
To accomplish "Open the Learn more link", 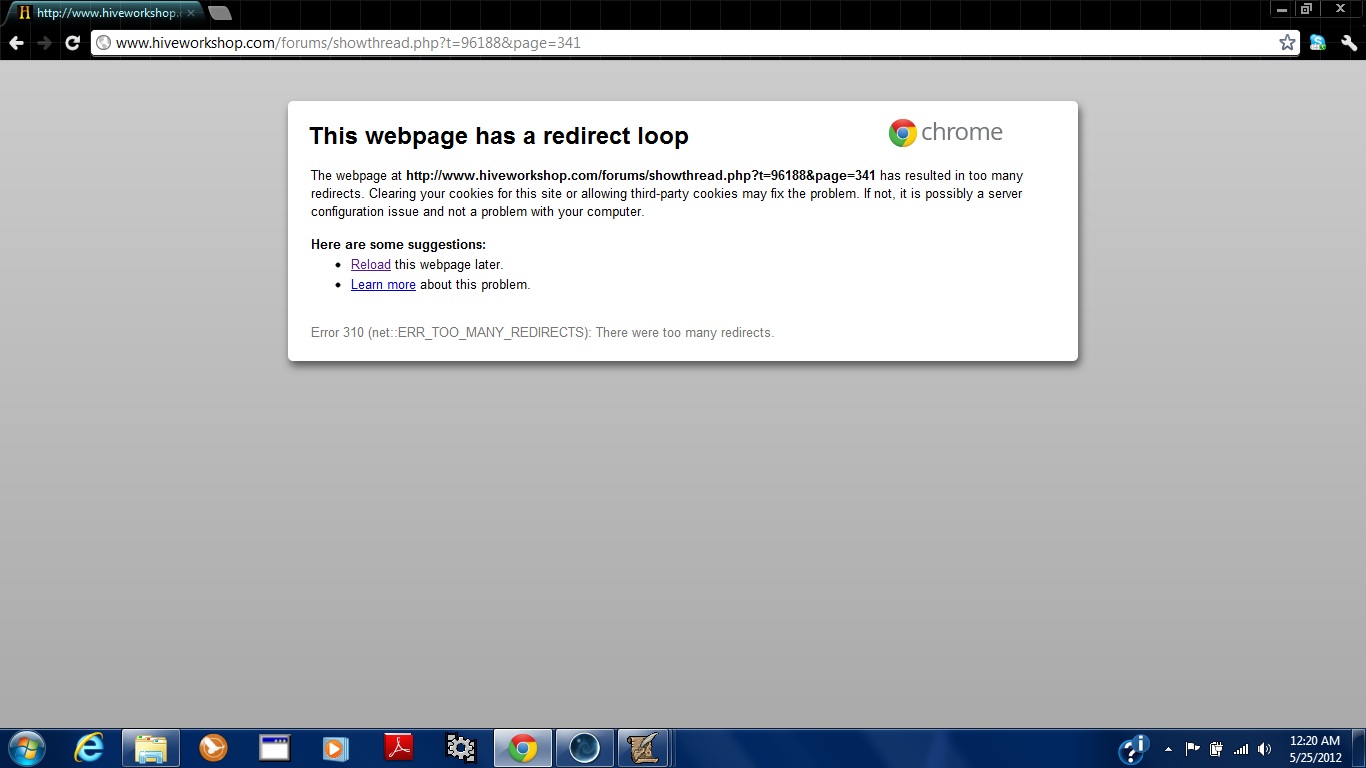I will click(383, 285).
